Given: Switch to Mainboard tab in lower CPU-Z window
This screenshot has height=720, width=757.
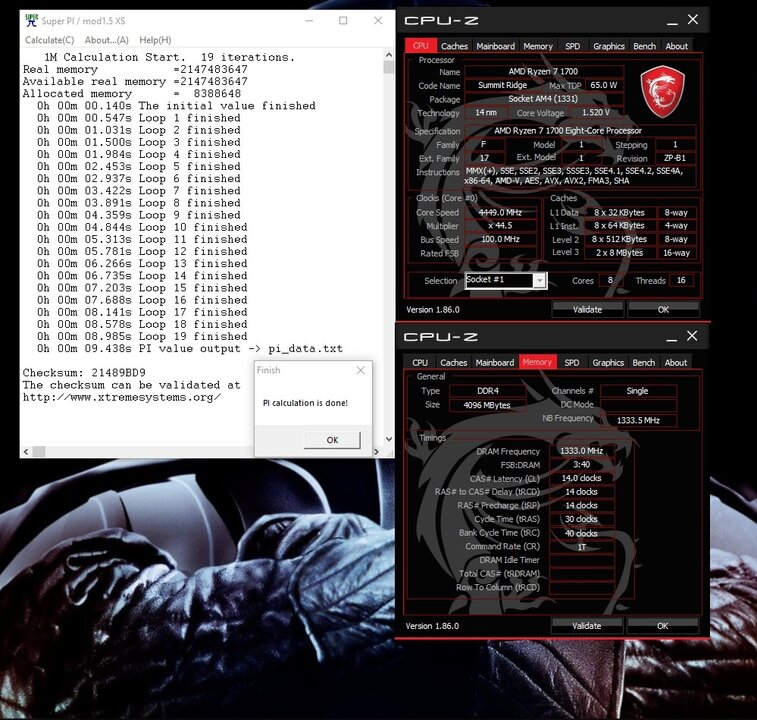Looking at the screenshot, I should pos(494,363).
